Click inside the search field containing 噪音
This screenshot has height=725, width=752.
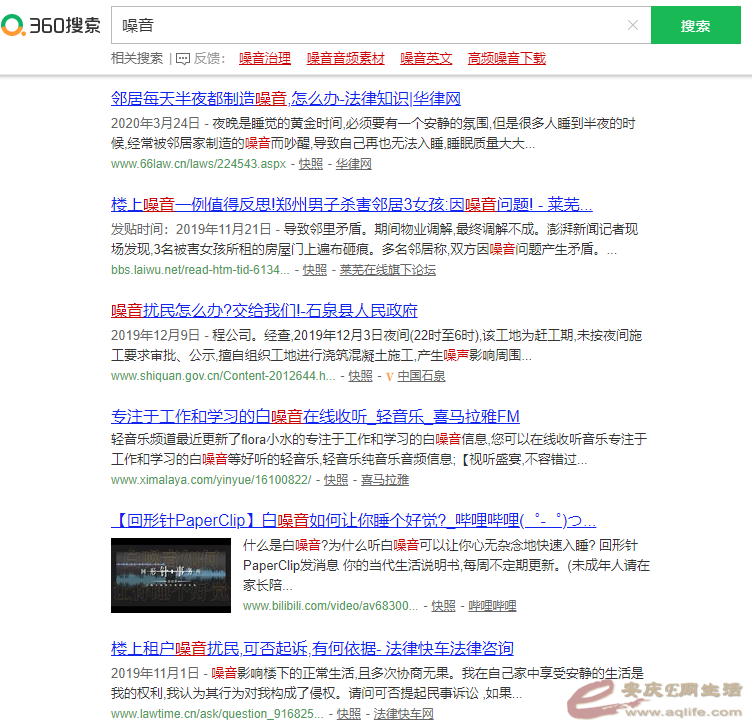click(x=370, y=26)
